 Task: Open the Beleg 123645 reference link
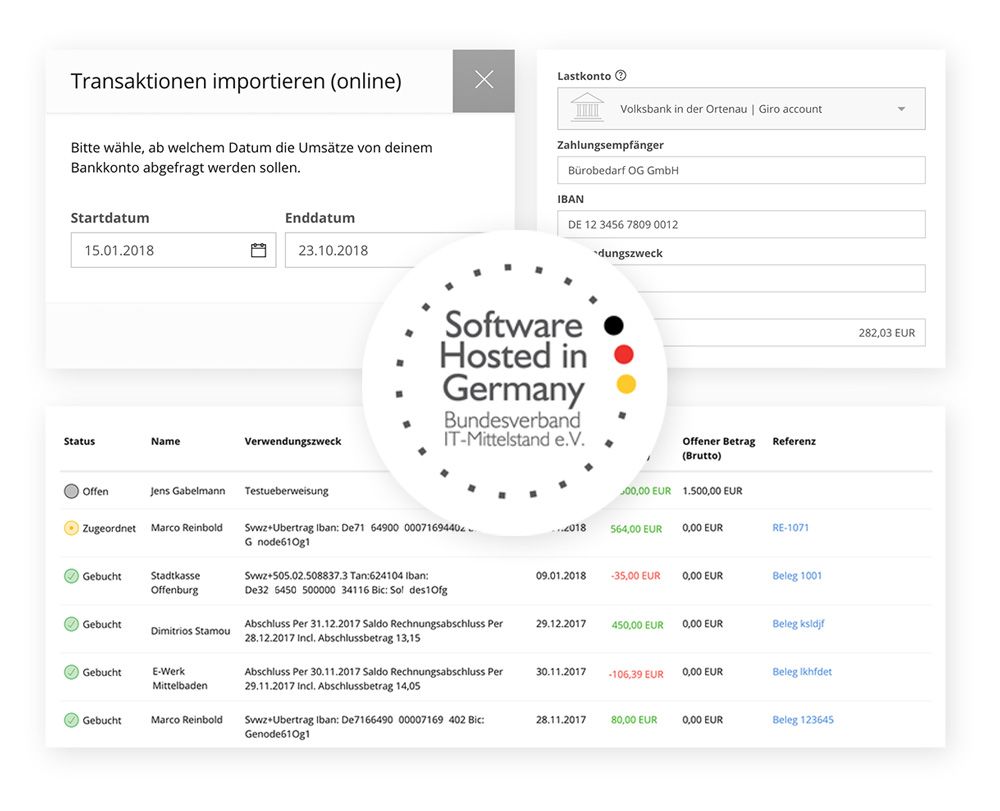[x=802, y=720]
